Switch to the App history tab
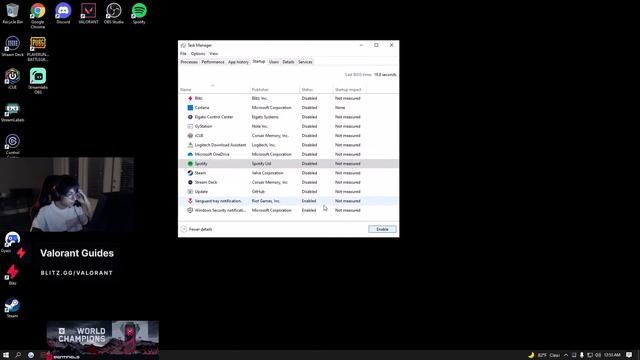 (x=238, y=62)
